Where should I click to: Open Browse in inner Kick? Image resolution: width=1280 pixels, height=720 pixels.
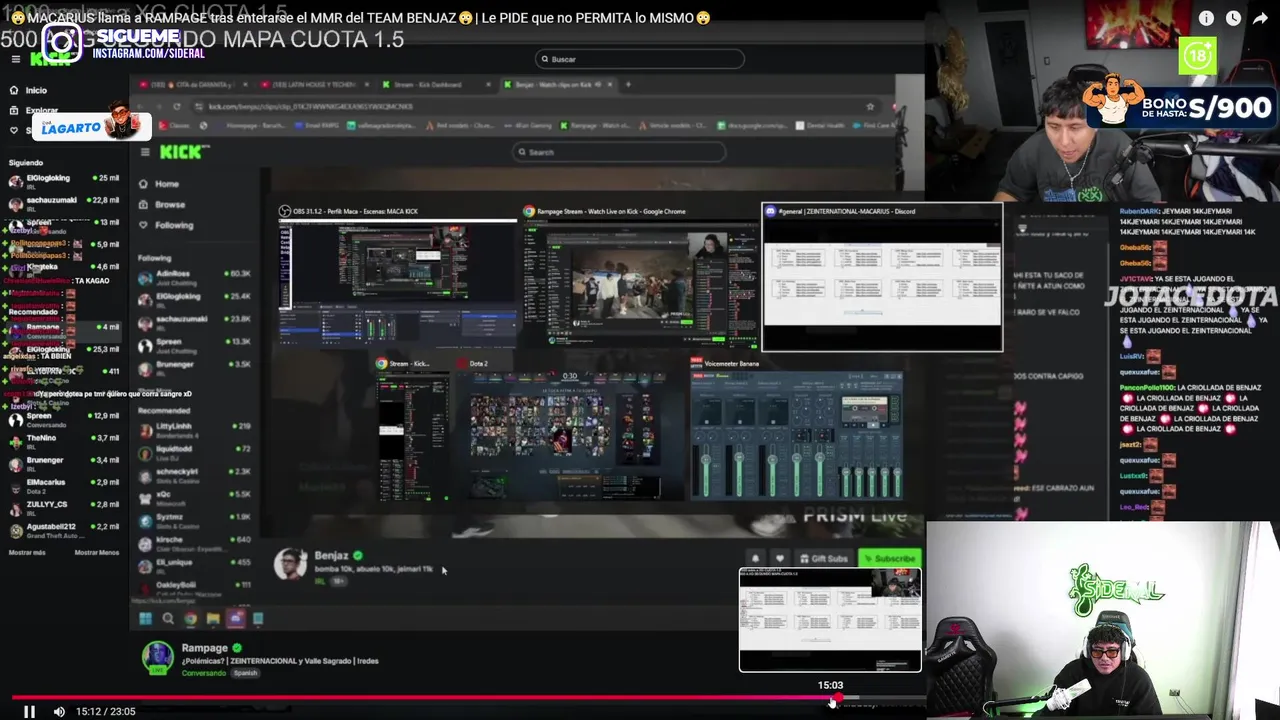tap(163, 204)
